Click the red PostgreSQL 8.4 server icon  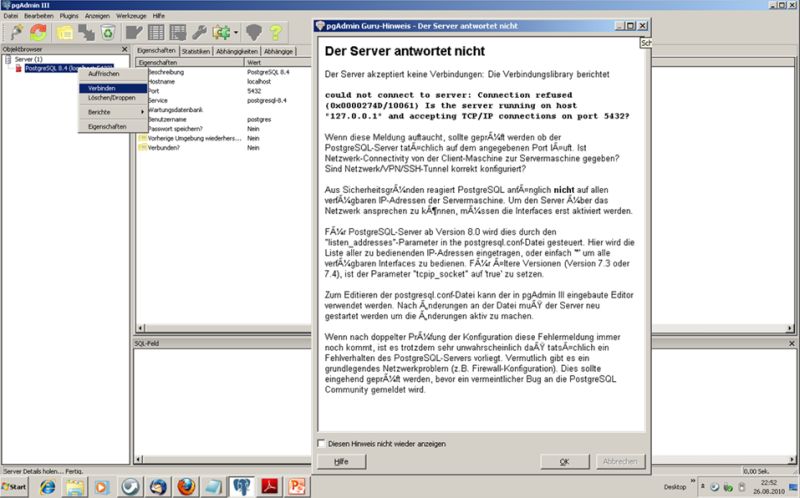click(19, 68)
